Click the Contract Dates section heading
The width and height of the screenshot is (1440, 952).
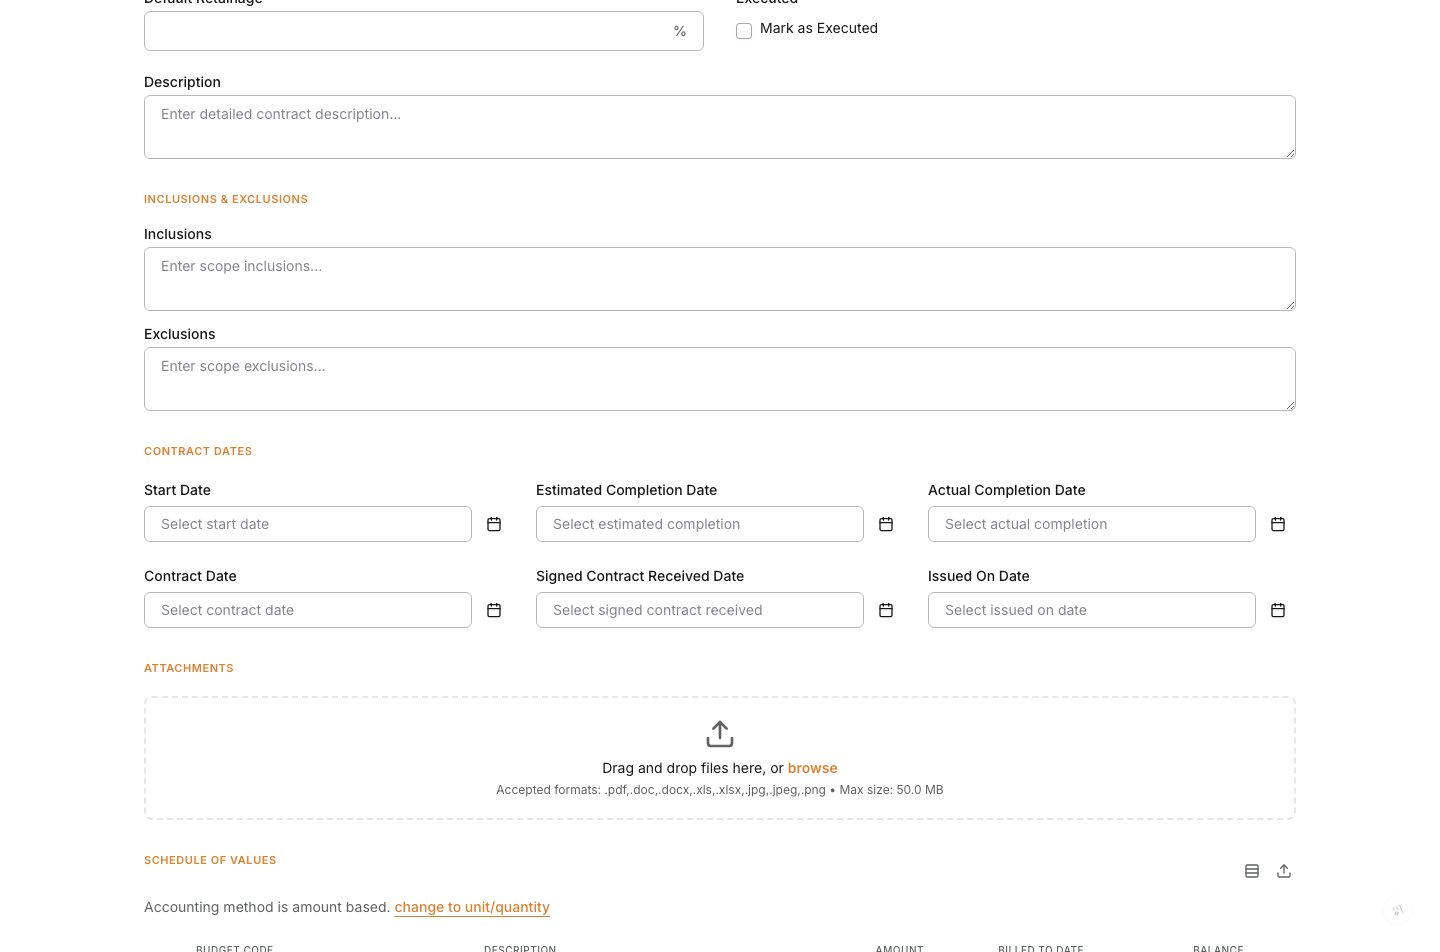pos(198,451)
